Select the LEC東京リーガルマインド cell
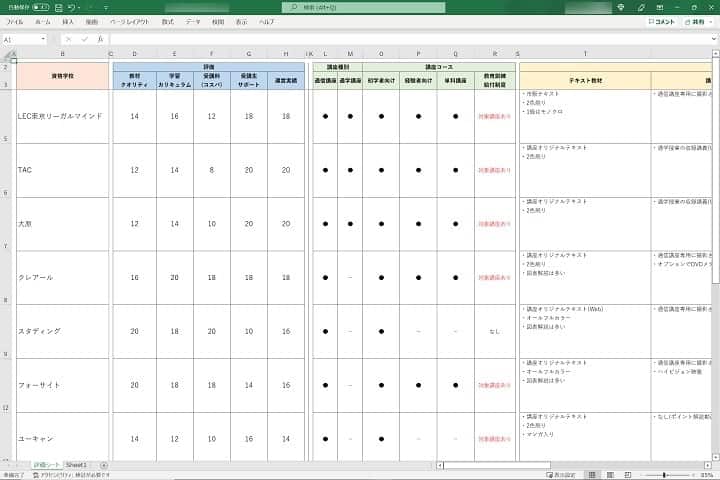 (62, 116)
